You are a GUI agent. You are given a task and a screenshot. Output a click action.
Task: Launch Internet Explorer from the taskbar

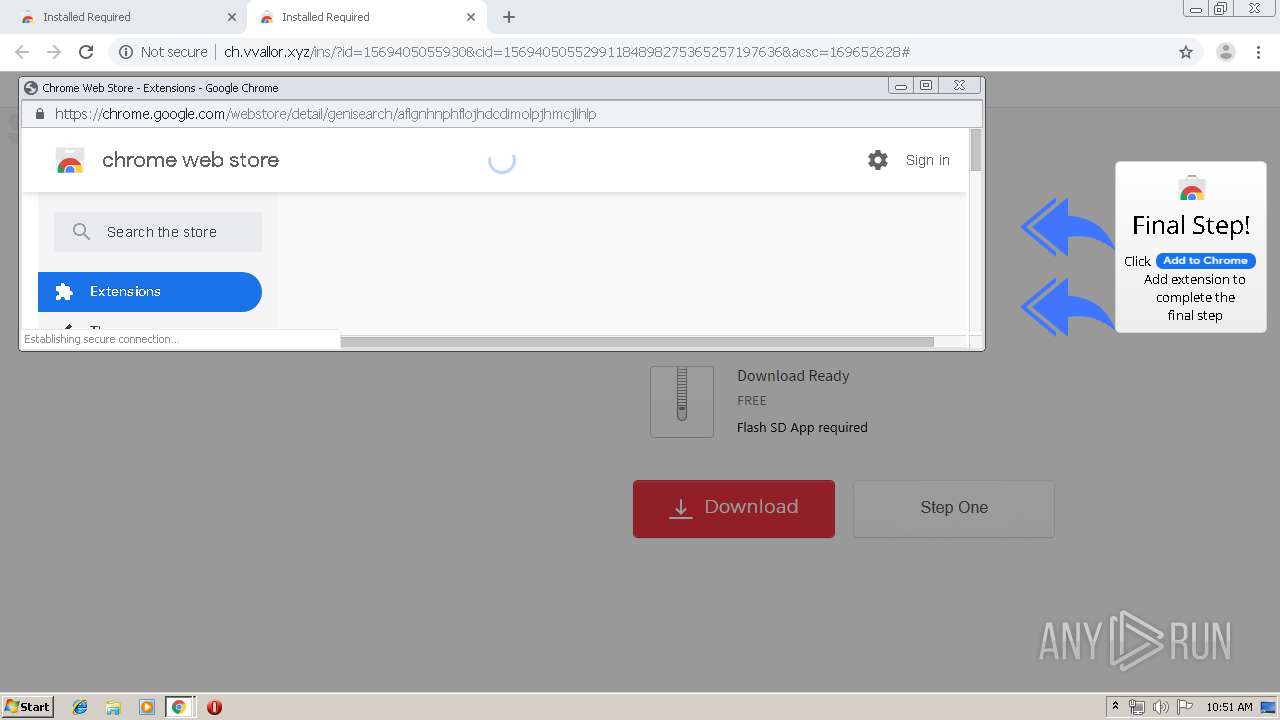[x=80, y=707]
